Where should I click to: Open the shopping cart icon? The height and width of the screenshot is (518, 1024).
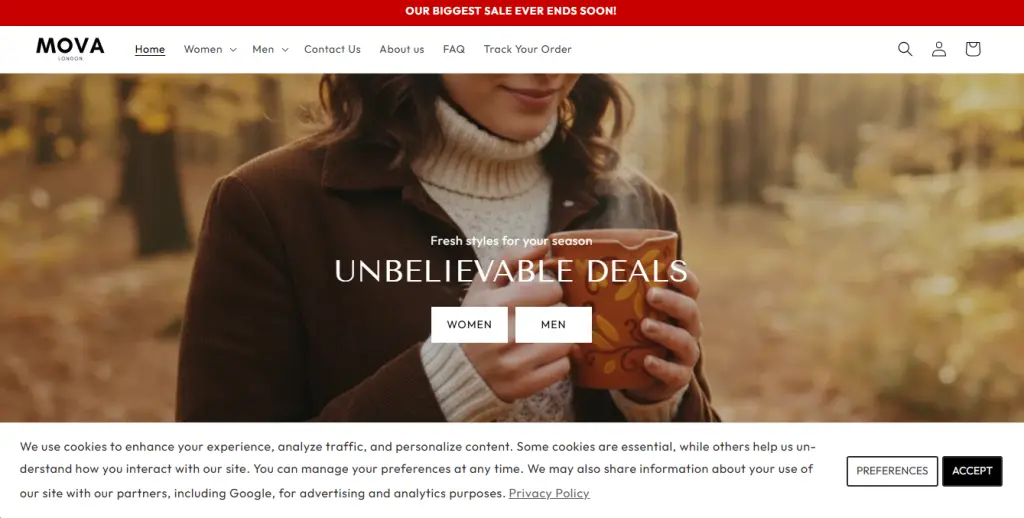pos(972,49)
